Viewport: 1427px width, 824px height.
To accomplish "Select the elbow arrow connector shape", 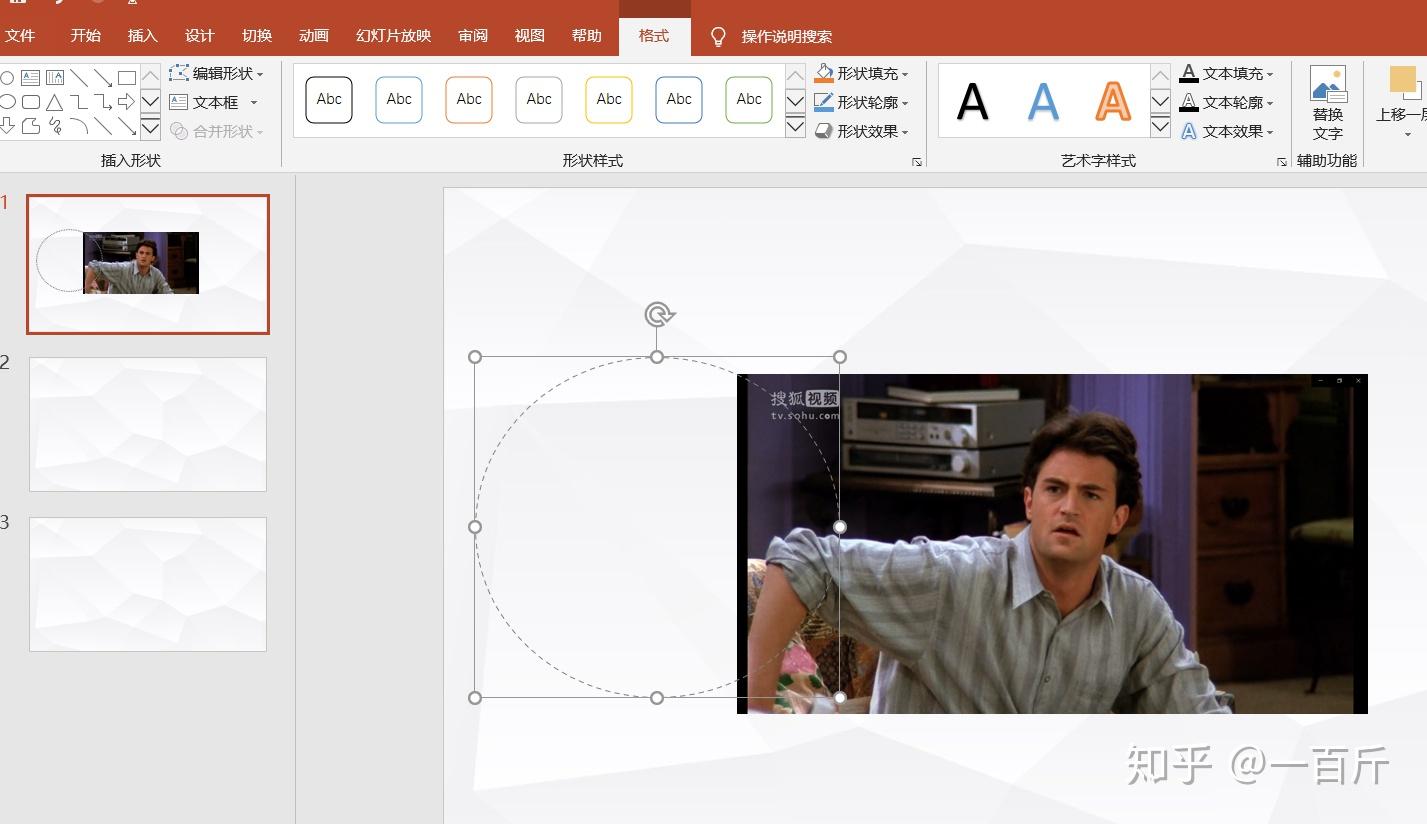I will [x=102, y=102].
